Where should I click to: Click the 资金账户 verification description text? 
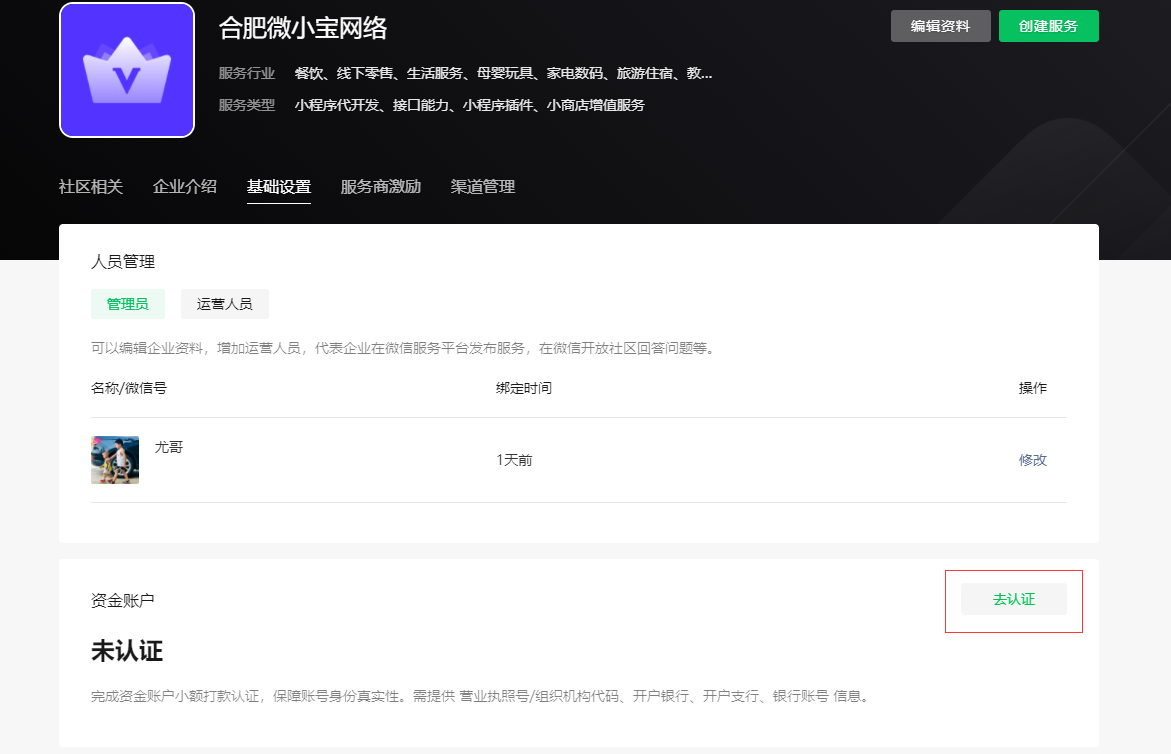(x=481, y=696)
